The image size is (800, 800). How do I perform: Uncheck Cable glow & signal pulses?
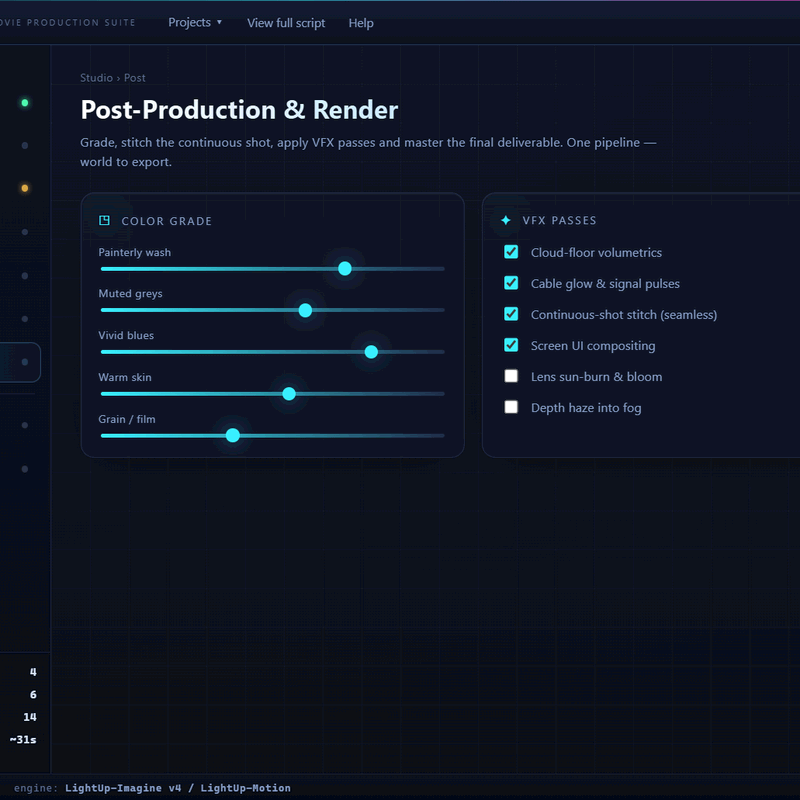click(511, 283)
